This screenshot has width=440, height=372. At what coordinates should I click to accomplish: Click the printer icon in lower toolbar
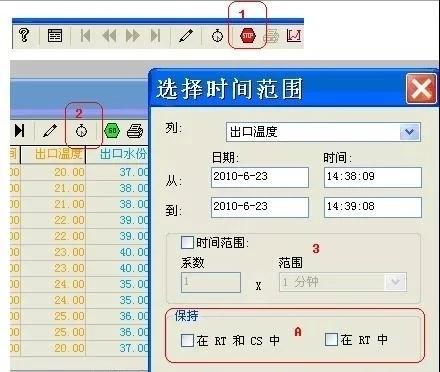[135, 131]
